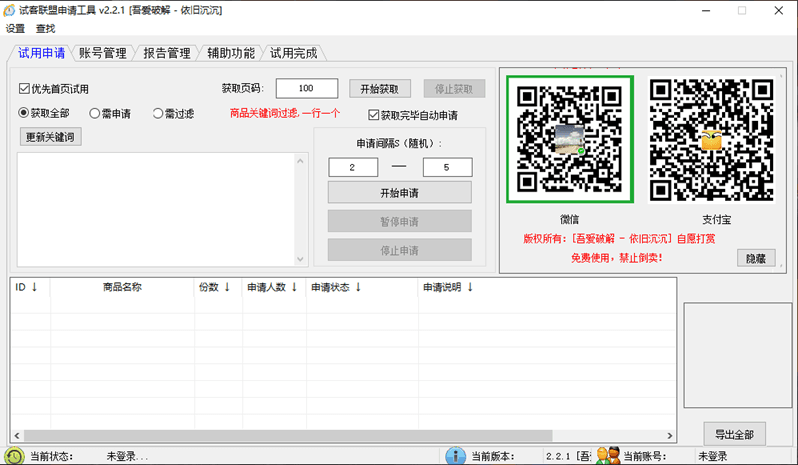Click the 隐藏 button
The width and height of the screenshot is (798, 465).
(756, 258)
